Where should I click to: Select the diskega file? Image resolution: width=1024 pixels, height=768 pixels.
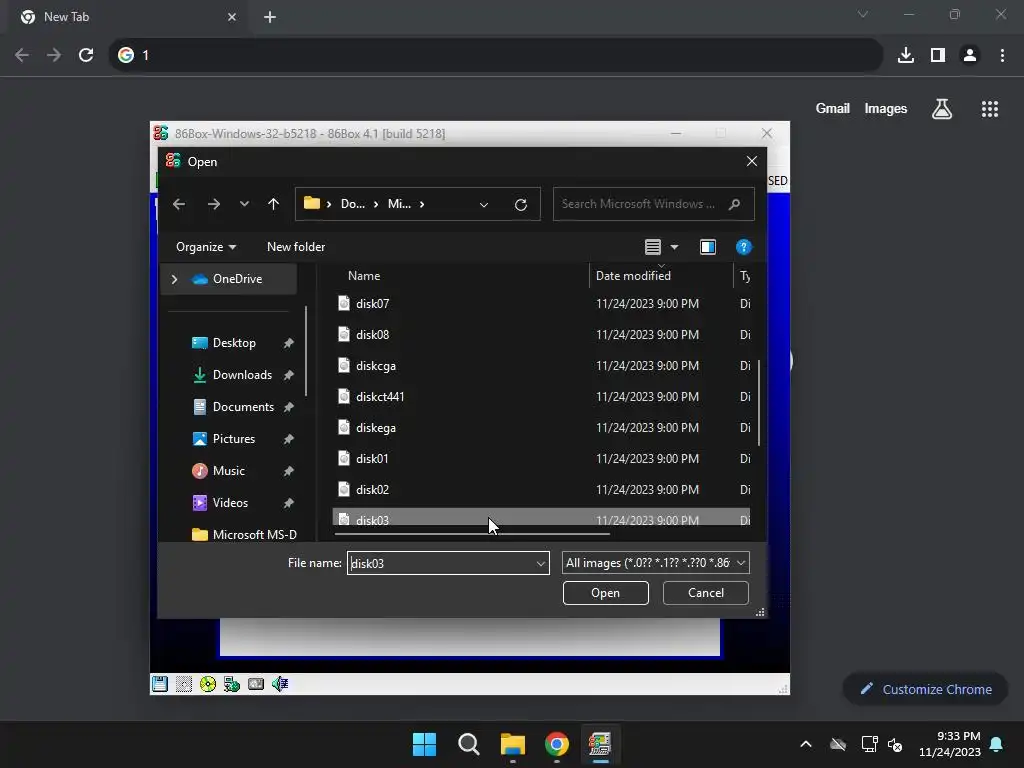tap(541, 428)
